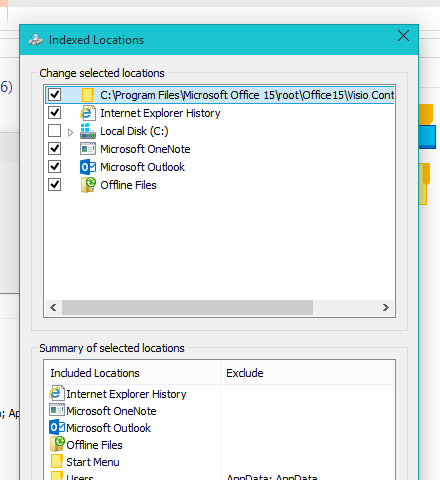Screen dimensions: 440x480
Task: Select Local Disk (C:) label in tree
Action: [x=134, y=131]
